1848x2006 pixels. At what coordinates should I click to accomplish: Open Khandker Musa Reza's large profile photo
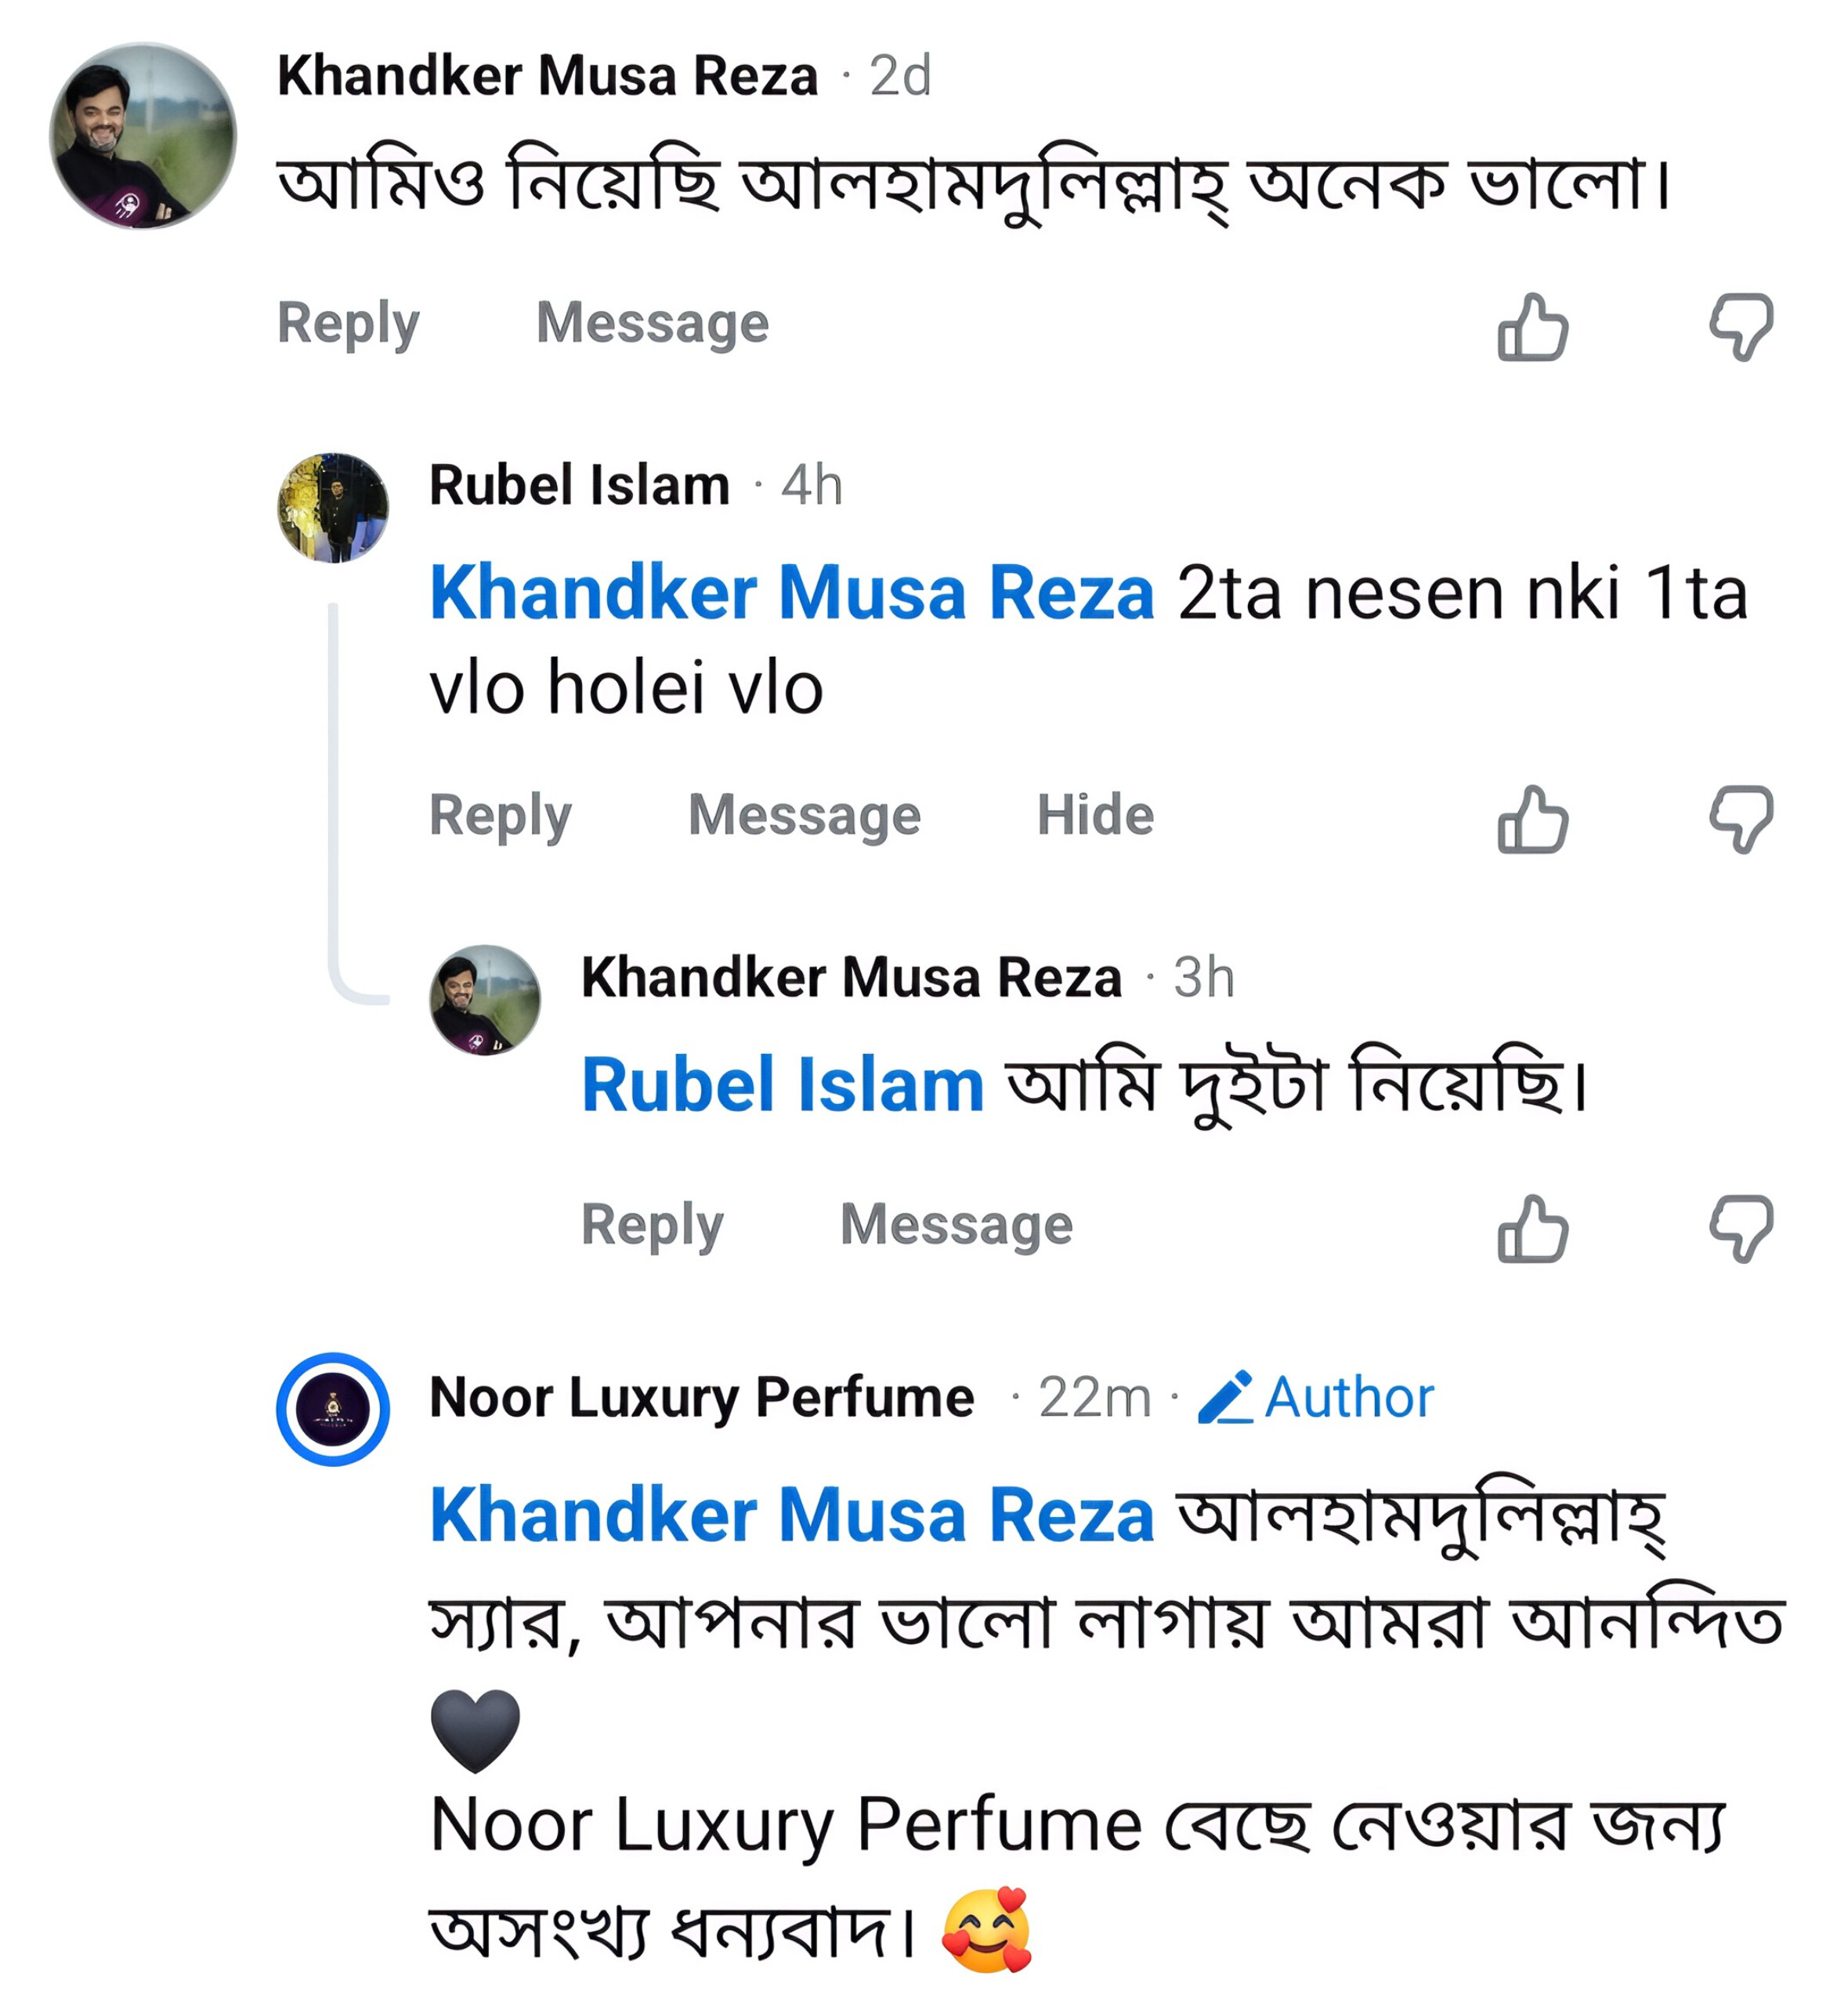(x=143, y=136)
